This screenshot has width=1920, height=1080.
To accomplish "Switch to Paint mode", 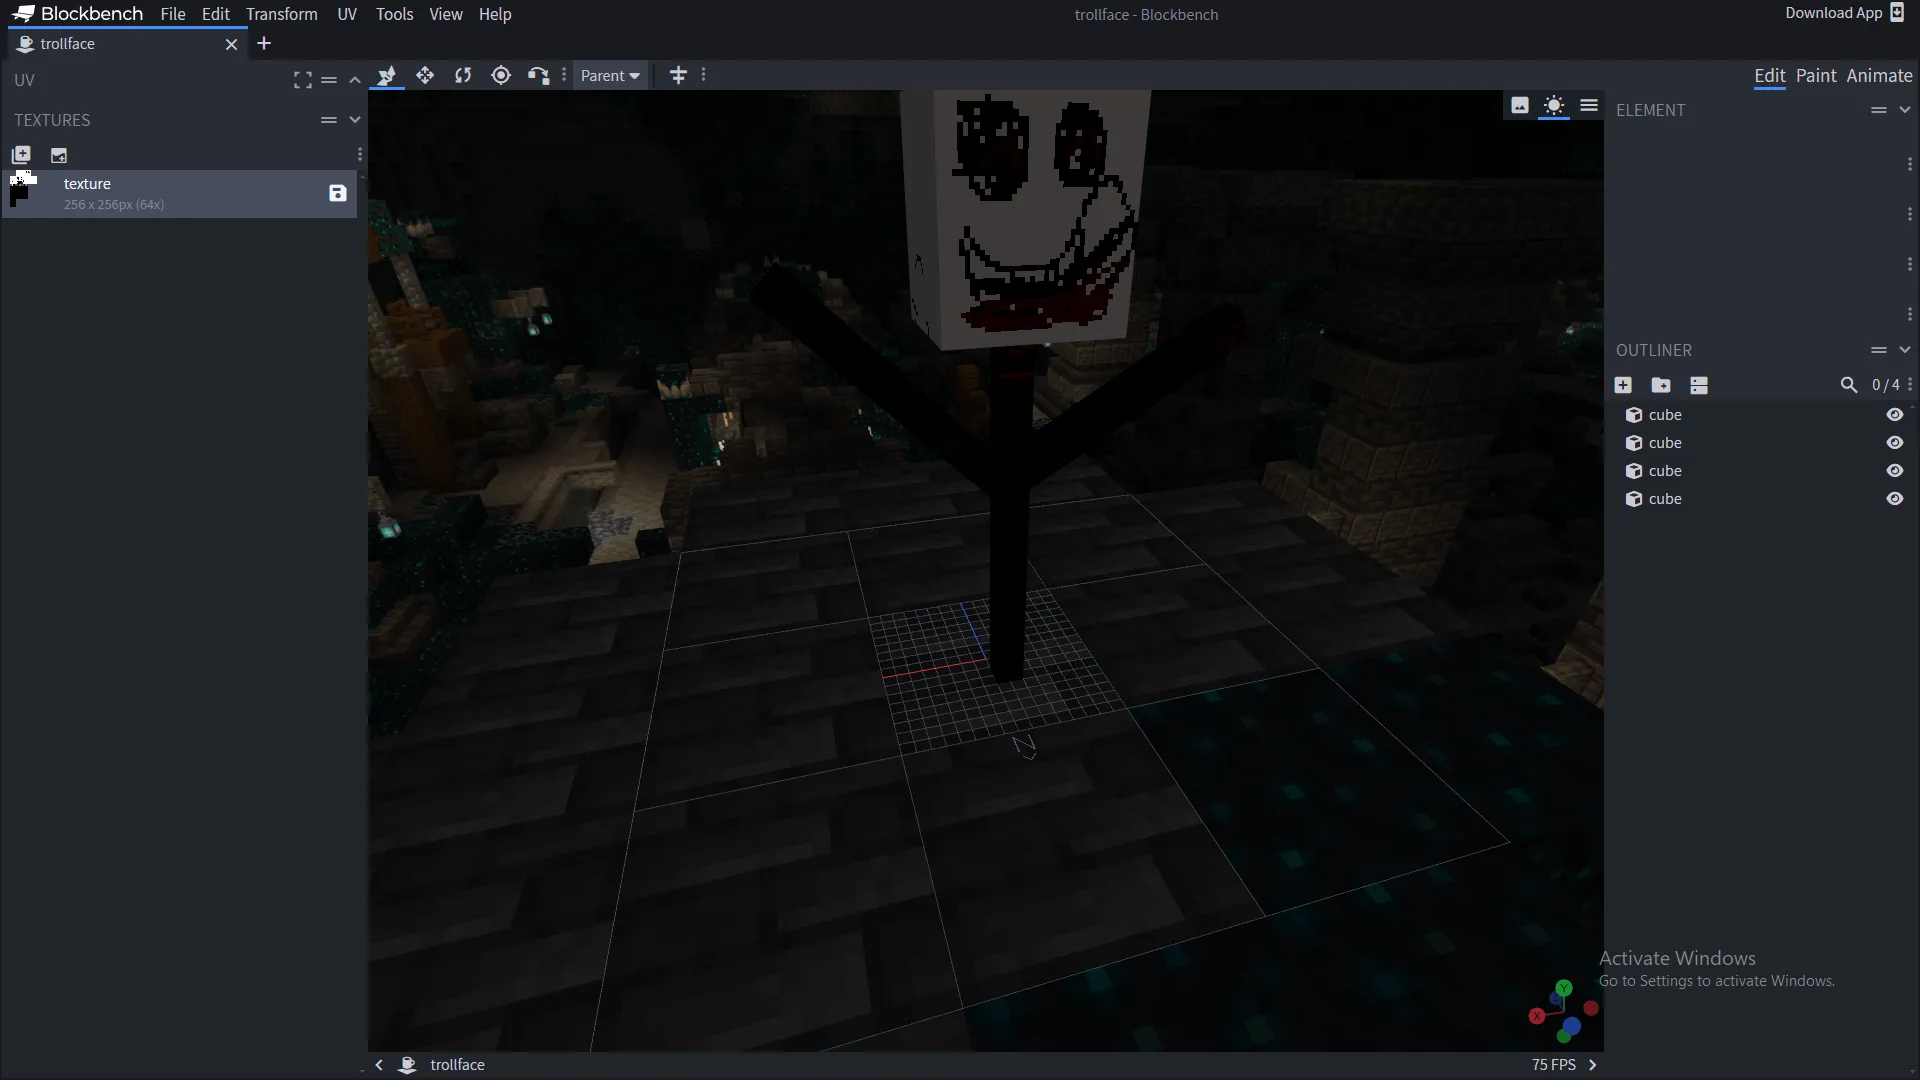I will pos(1816,76).
